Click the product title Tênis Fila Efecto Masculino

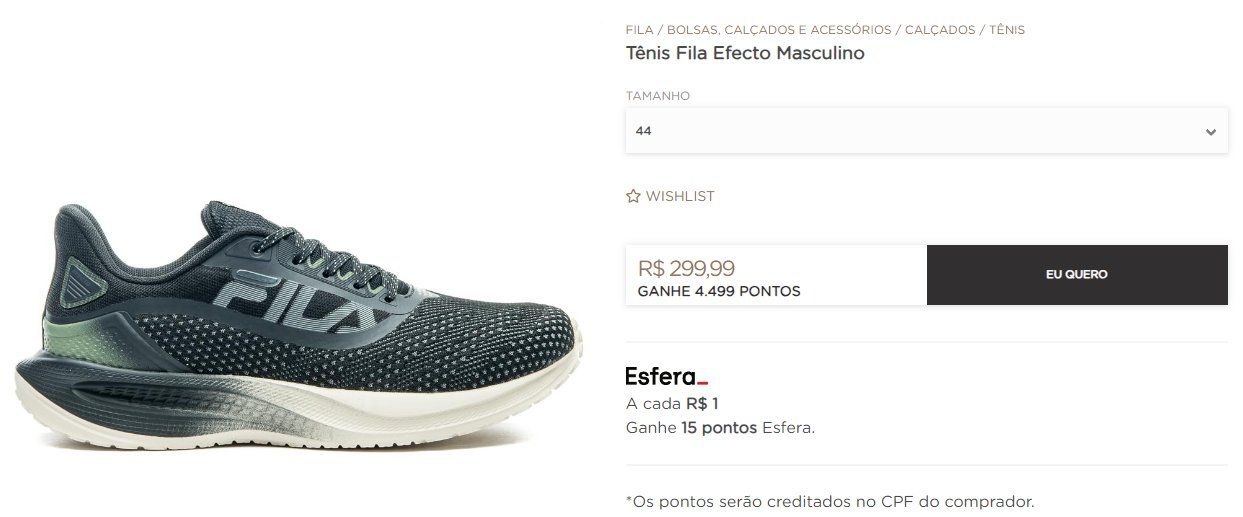click(x=745, y=53)
